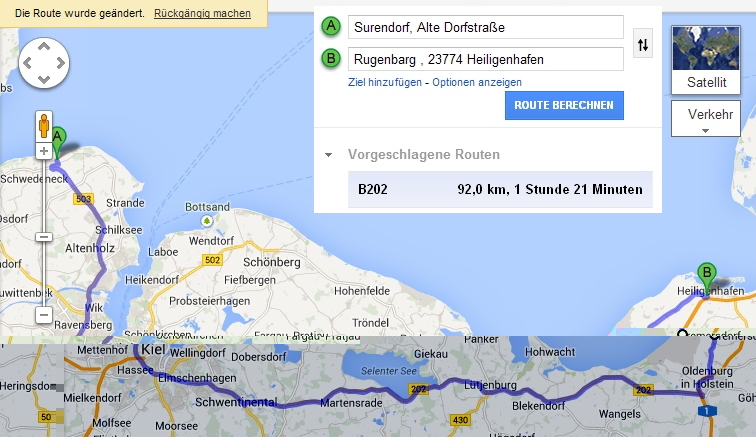Pan the map right with the arrow control
Viewport: 756px width, 437px height.
[60, 63]
